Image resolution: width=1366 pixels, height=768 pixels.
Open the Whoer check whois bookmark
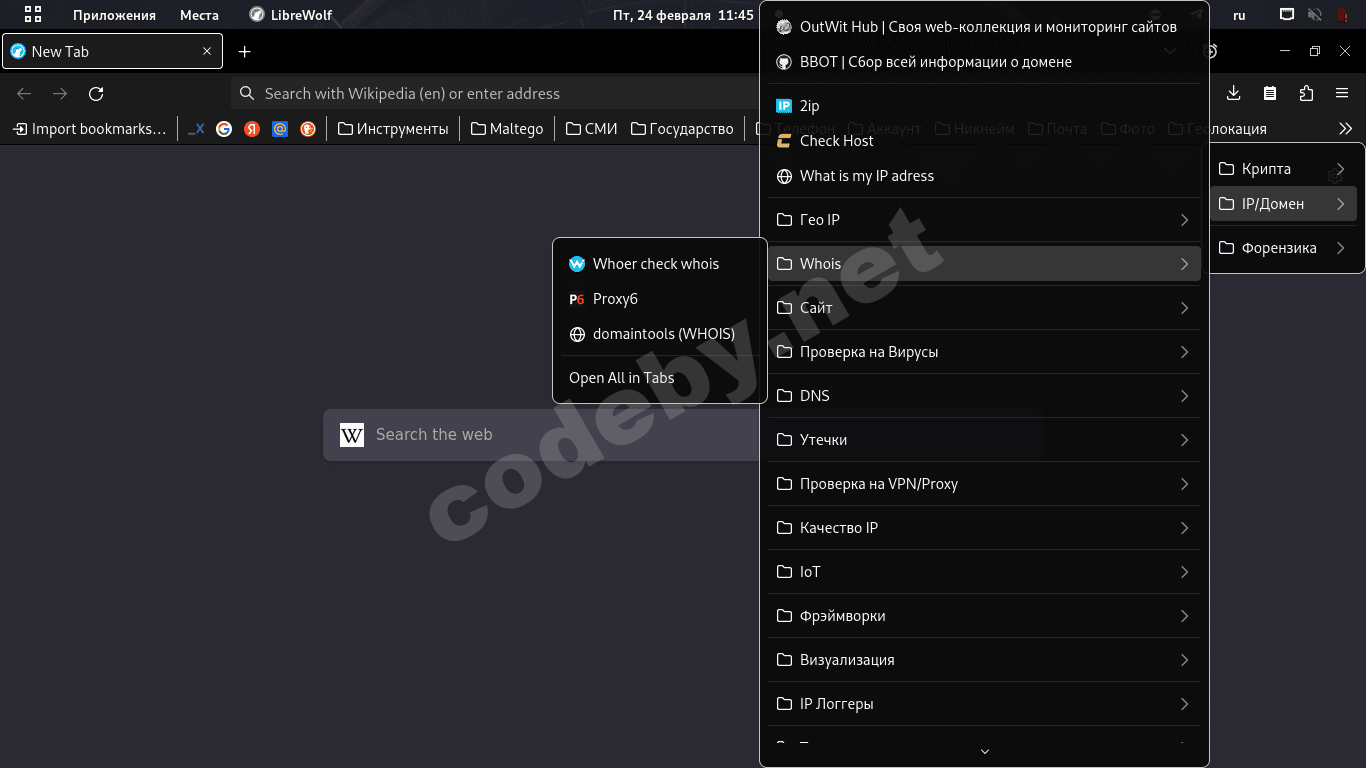tap(660, 264)
